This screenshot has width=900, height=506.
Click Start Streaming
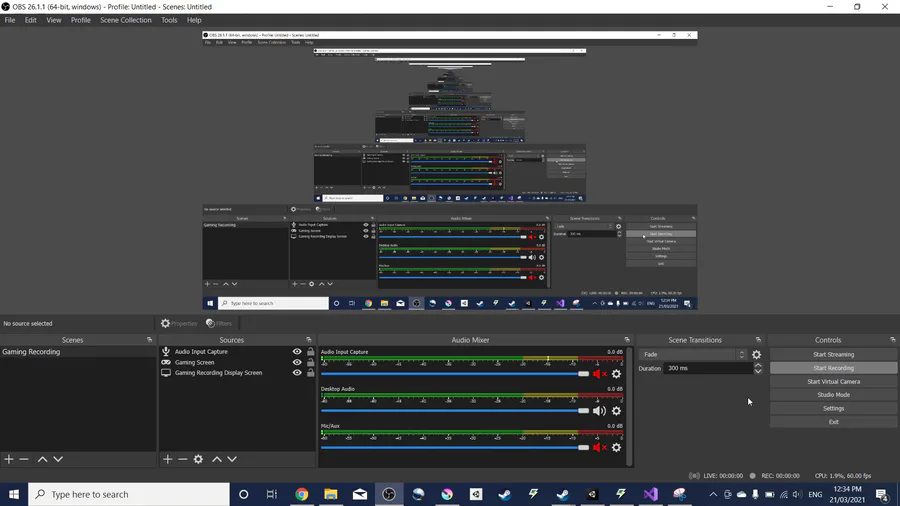pyautogui.click(x=833, y=355)
